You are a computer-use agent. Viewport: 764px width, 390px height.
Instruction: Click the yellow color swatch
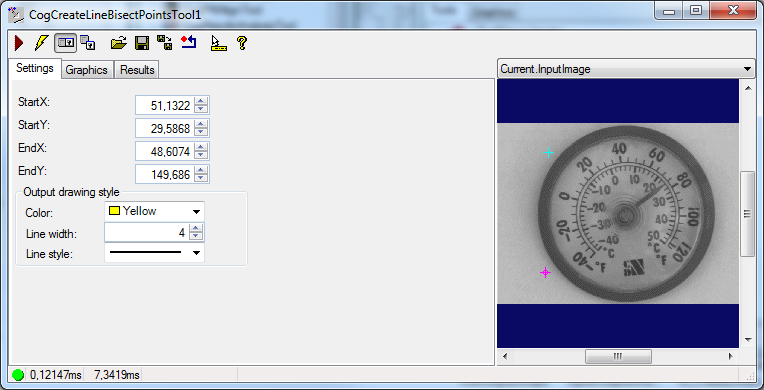click(115, 211)
